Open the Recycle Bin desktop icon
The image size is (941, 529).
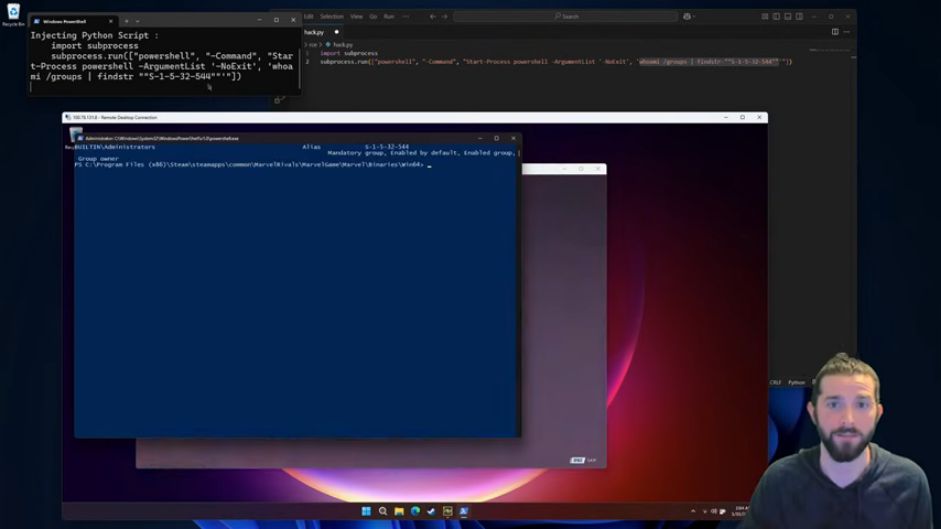[x=13, y=13]
